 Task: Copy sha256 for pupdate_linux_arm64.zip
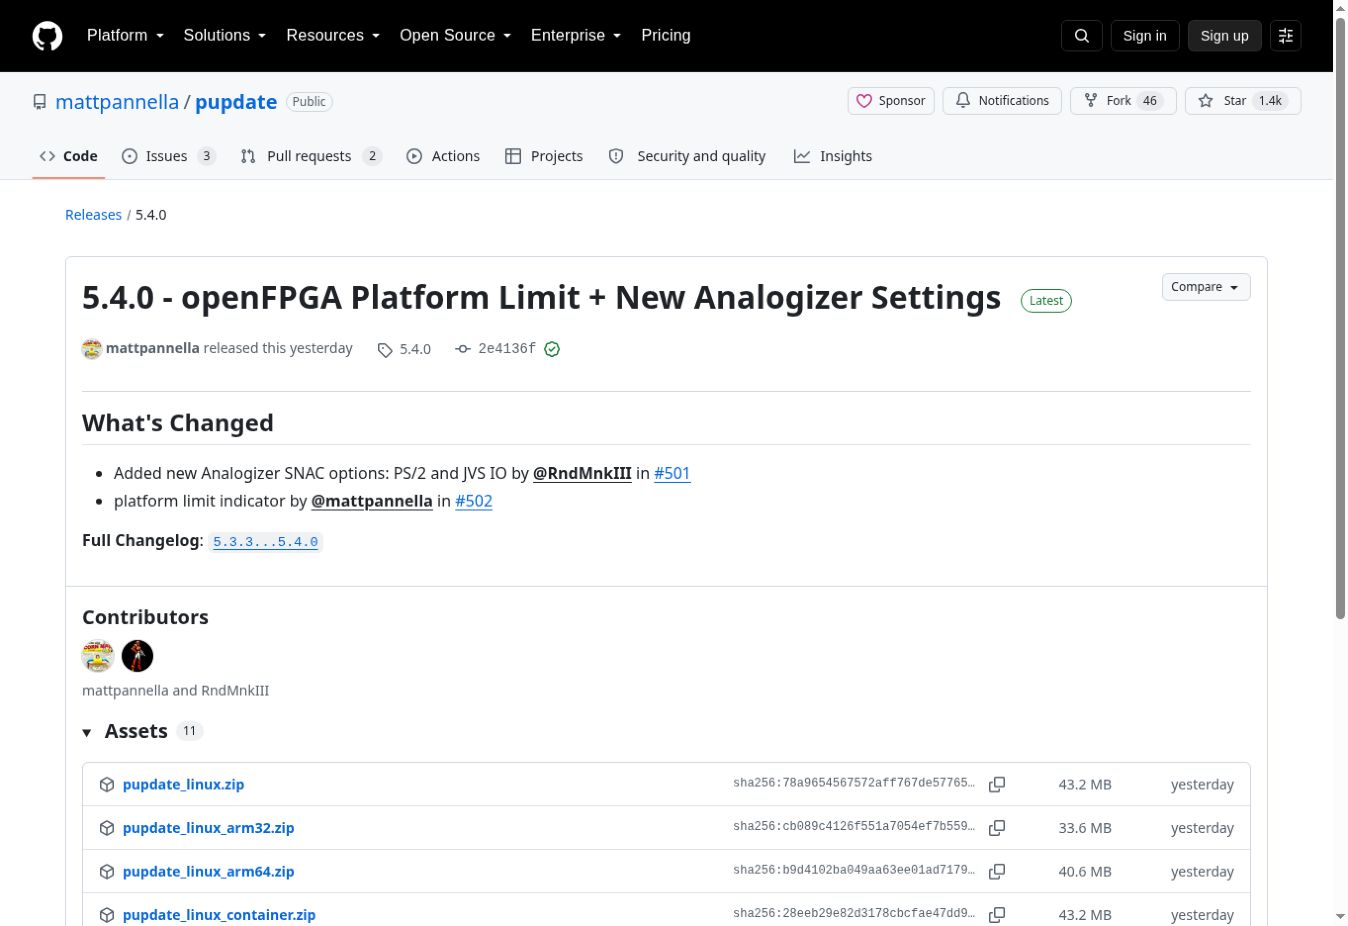(997, 872)
